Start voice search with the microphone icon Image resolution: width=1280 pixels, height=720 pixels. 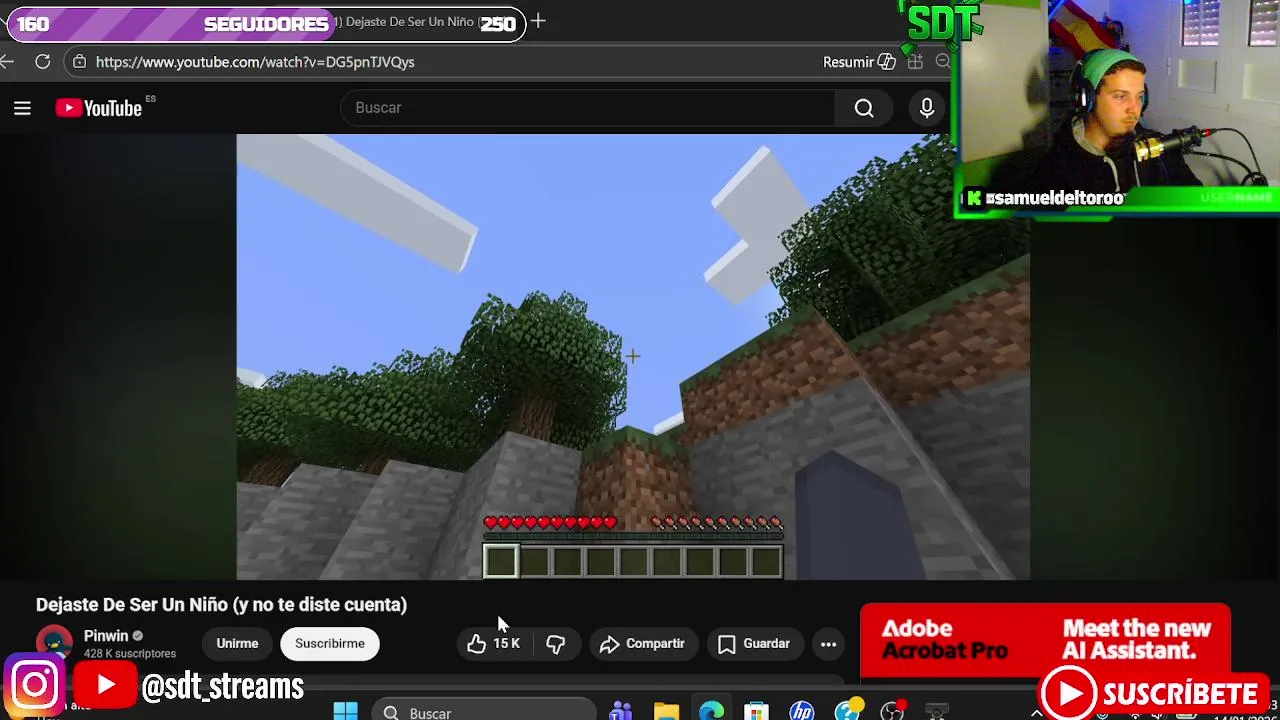pyautogui.click(x=927, y=108)
